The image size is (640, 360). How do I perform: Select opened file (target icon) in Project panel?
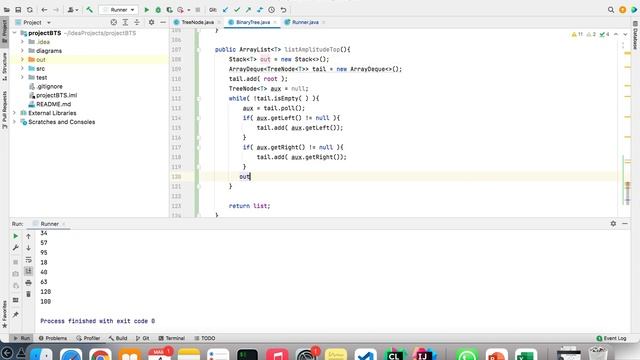114,22
